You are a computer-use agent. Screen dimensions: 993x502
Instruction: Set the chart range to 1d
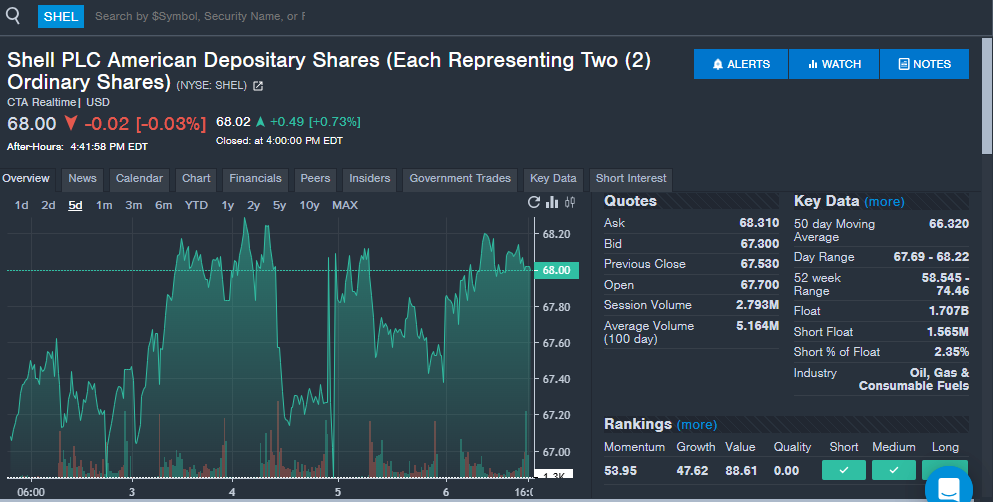coord(22,205)
